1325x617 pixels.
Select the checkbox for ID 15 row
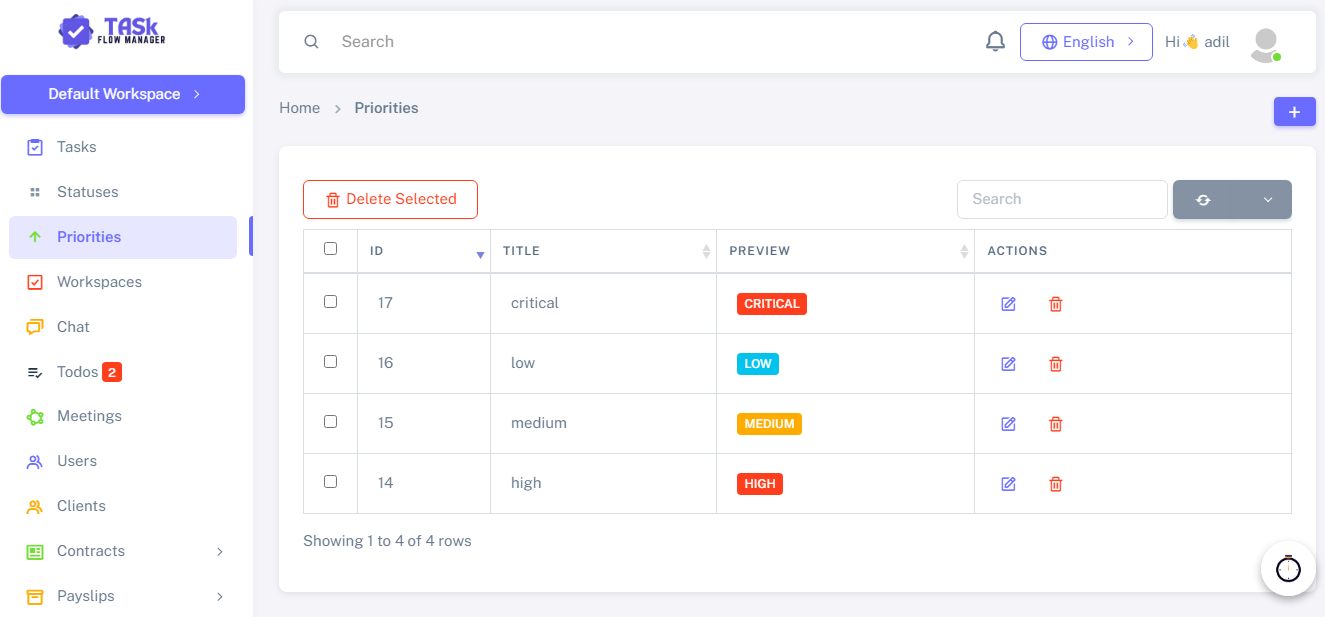(331, 421)
